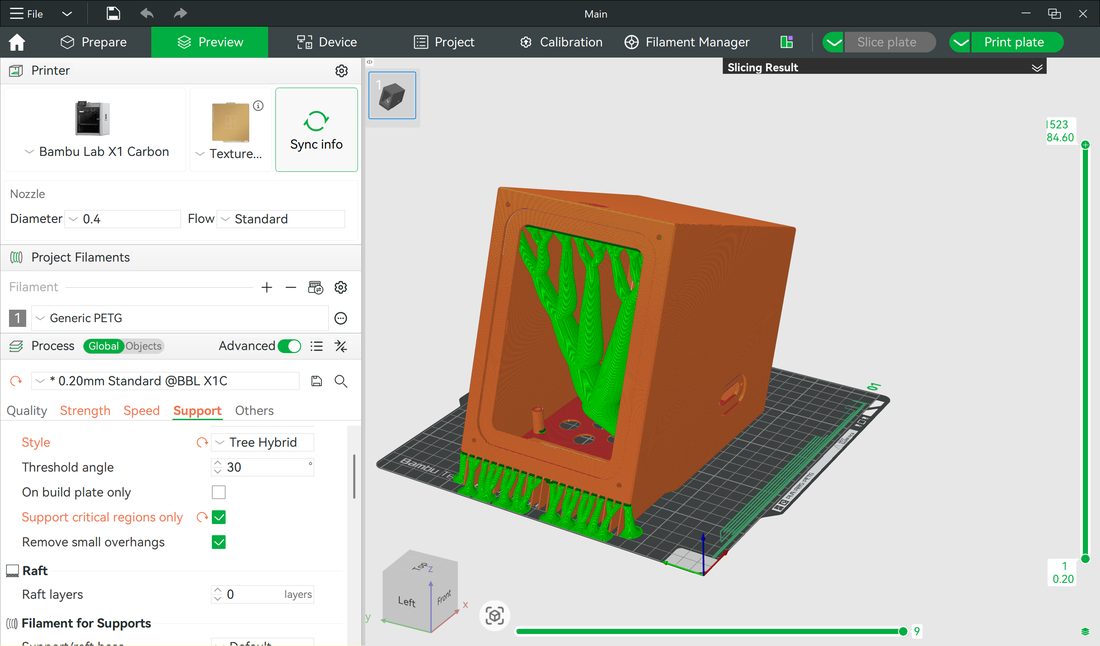Screen dimensions: 1100x646
Task: Open filament settings gear icon
Action: tap(341, 288)
